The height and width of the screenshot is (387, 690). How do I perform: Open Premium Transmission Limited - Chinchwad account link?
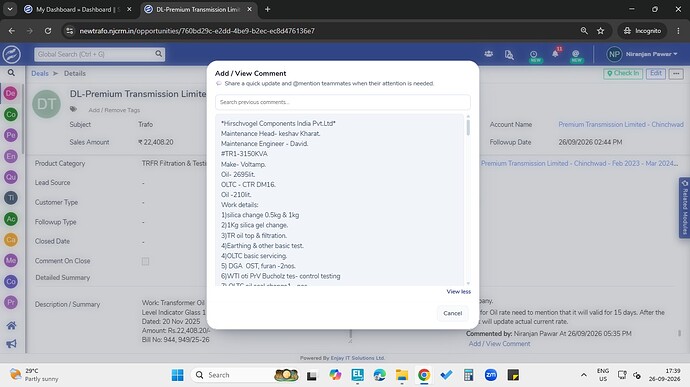(x=621, y=125)
